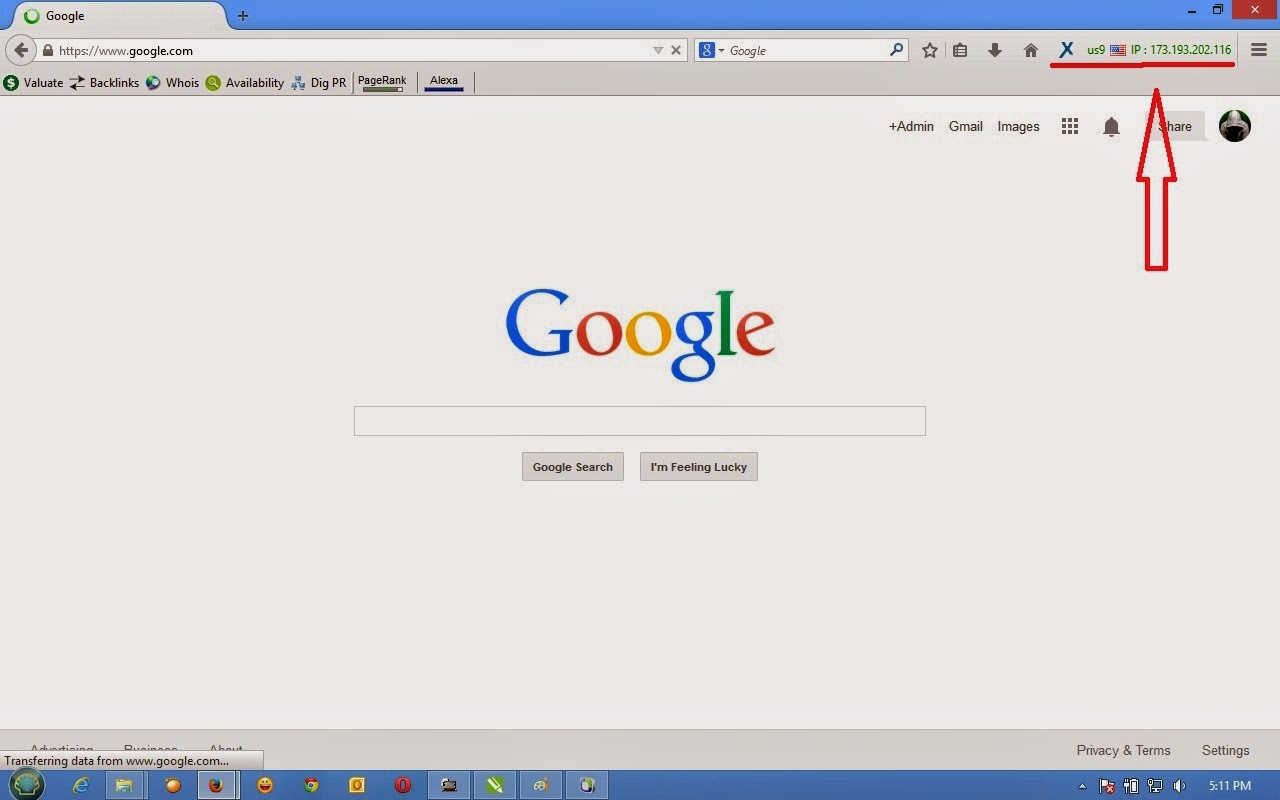
Task: Click the Google Search button
Action: point(573,467)
